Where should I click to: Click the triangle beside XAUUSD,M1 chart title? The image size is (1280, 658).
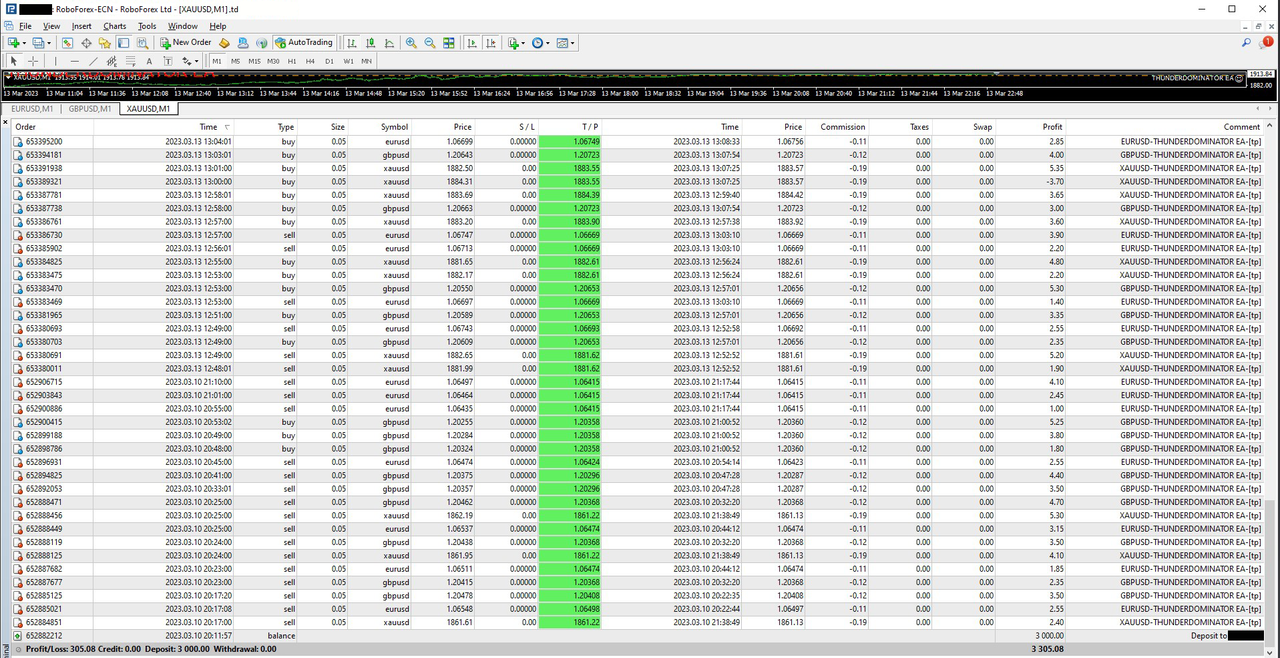8,77
